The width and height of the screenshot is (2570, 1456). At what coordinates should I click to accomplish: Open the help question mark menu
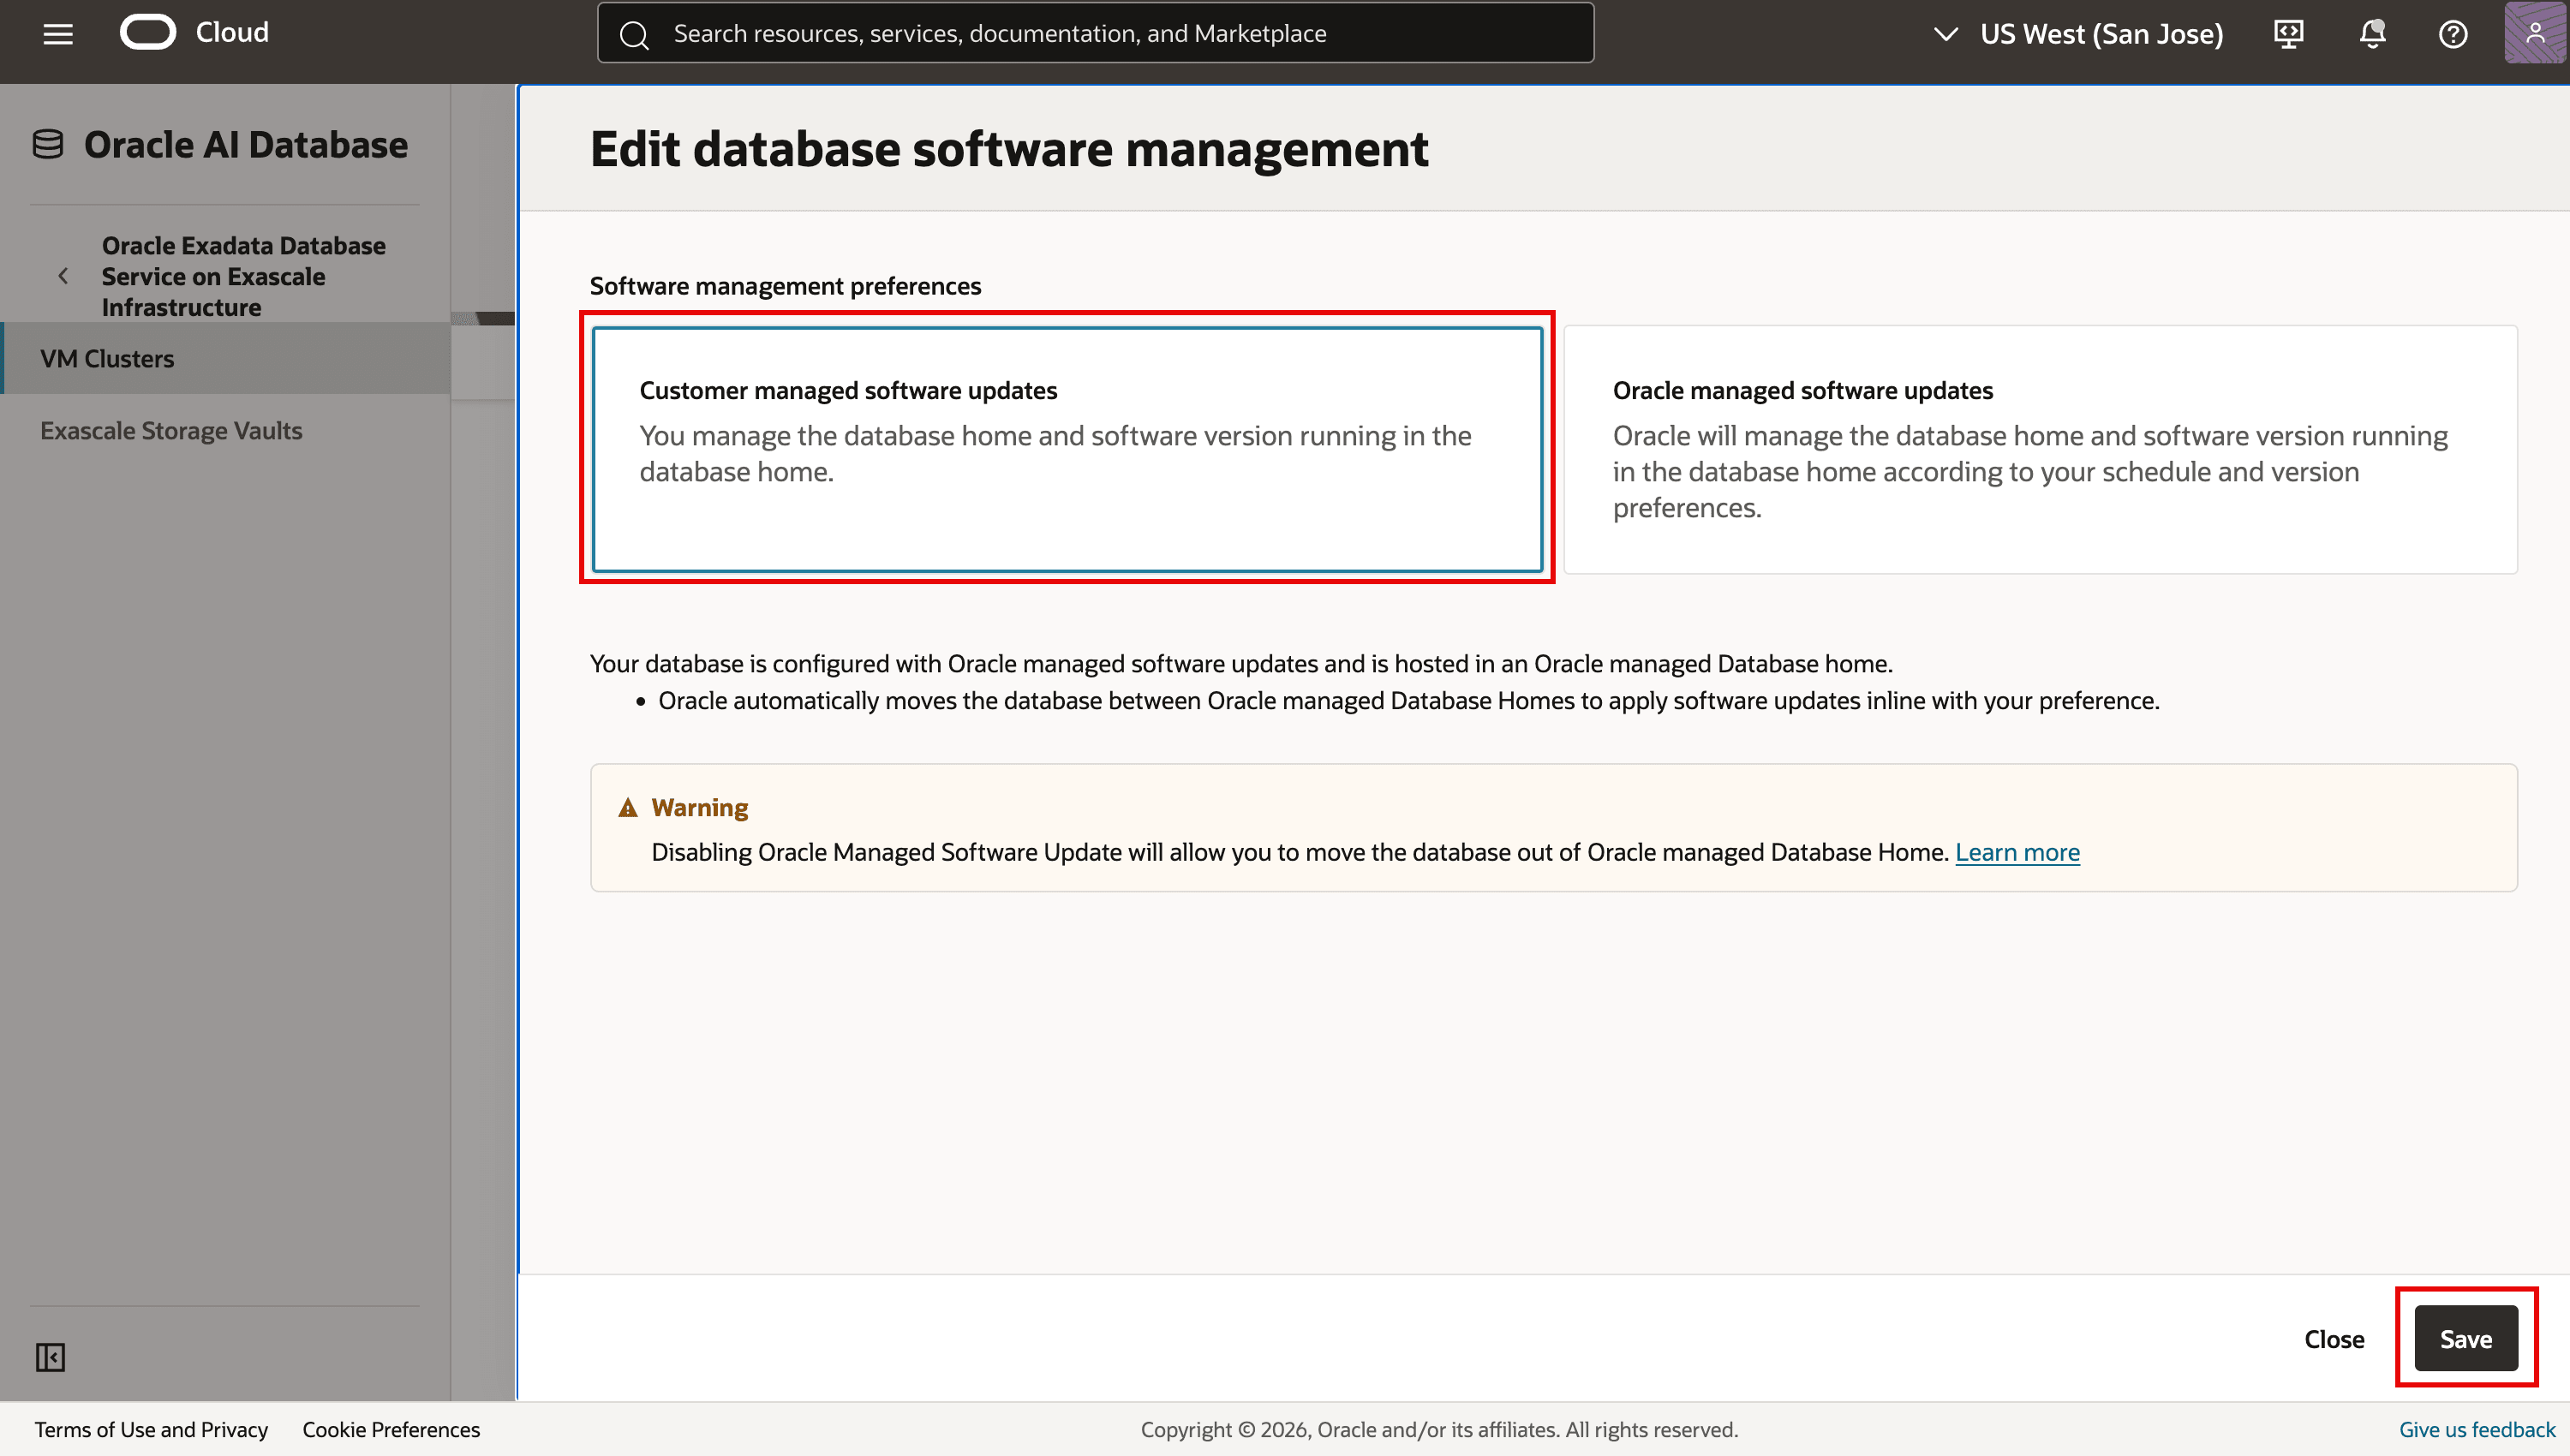2453,34
